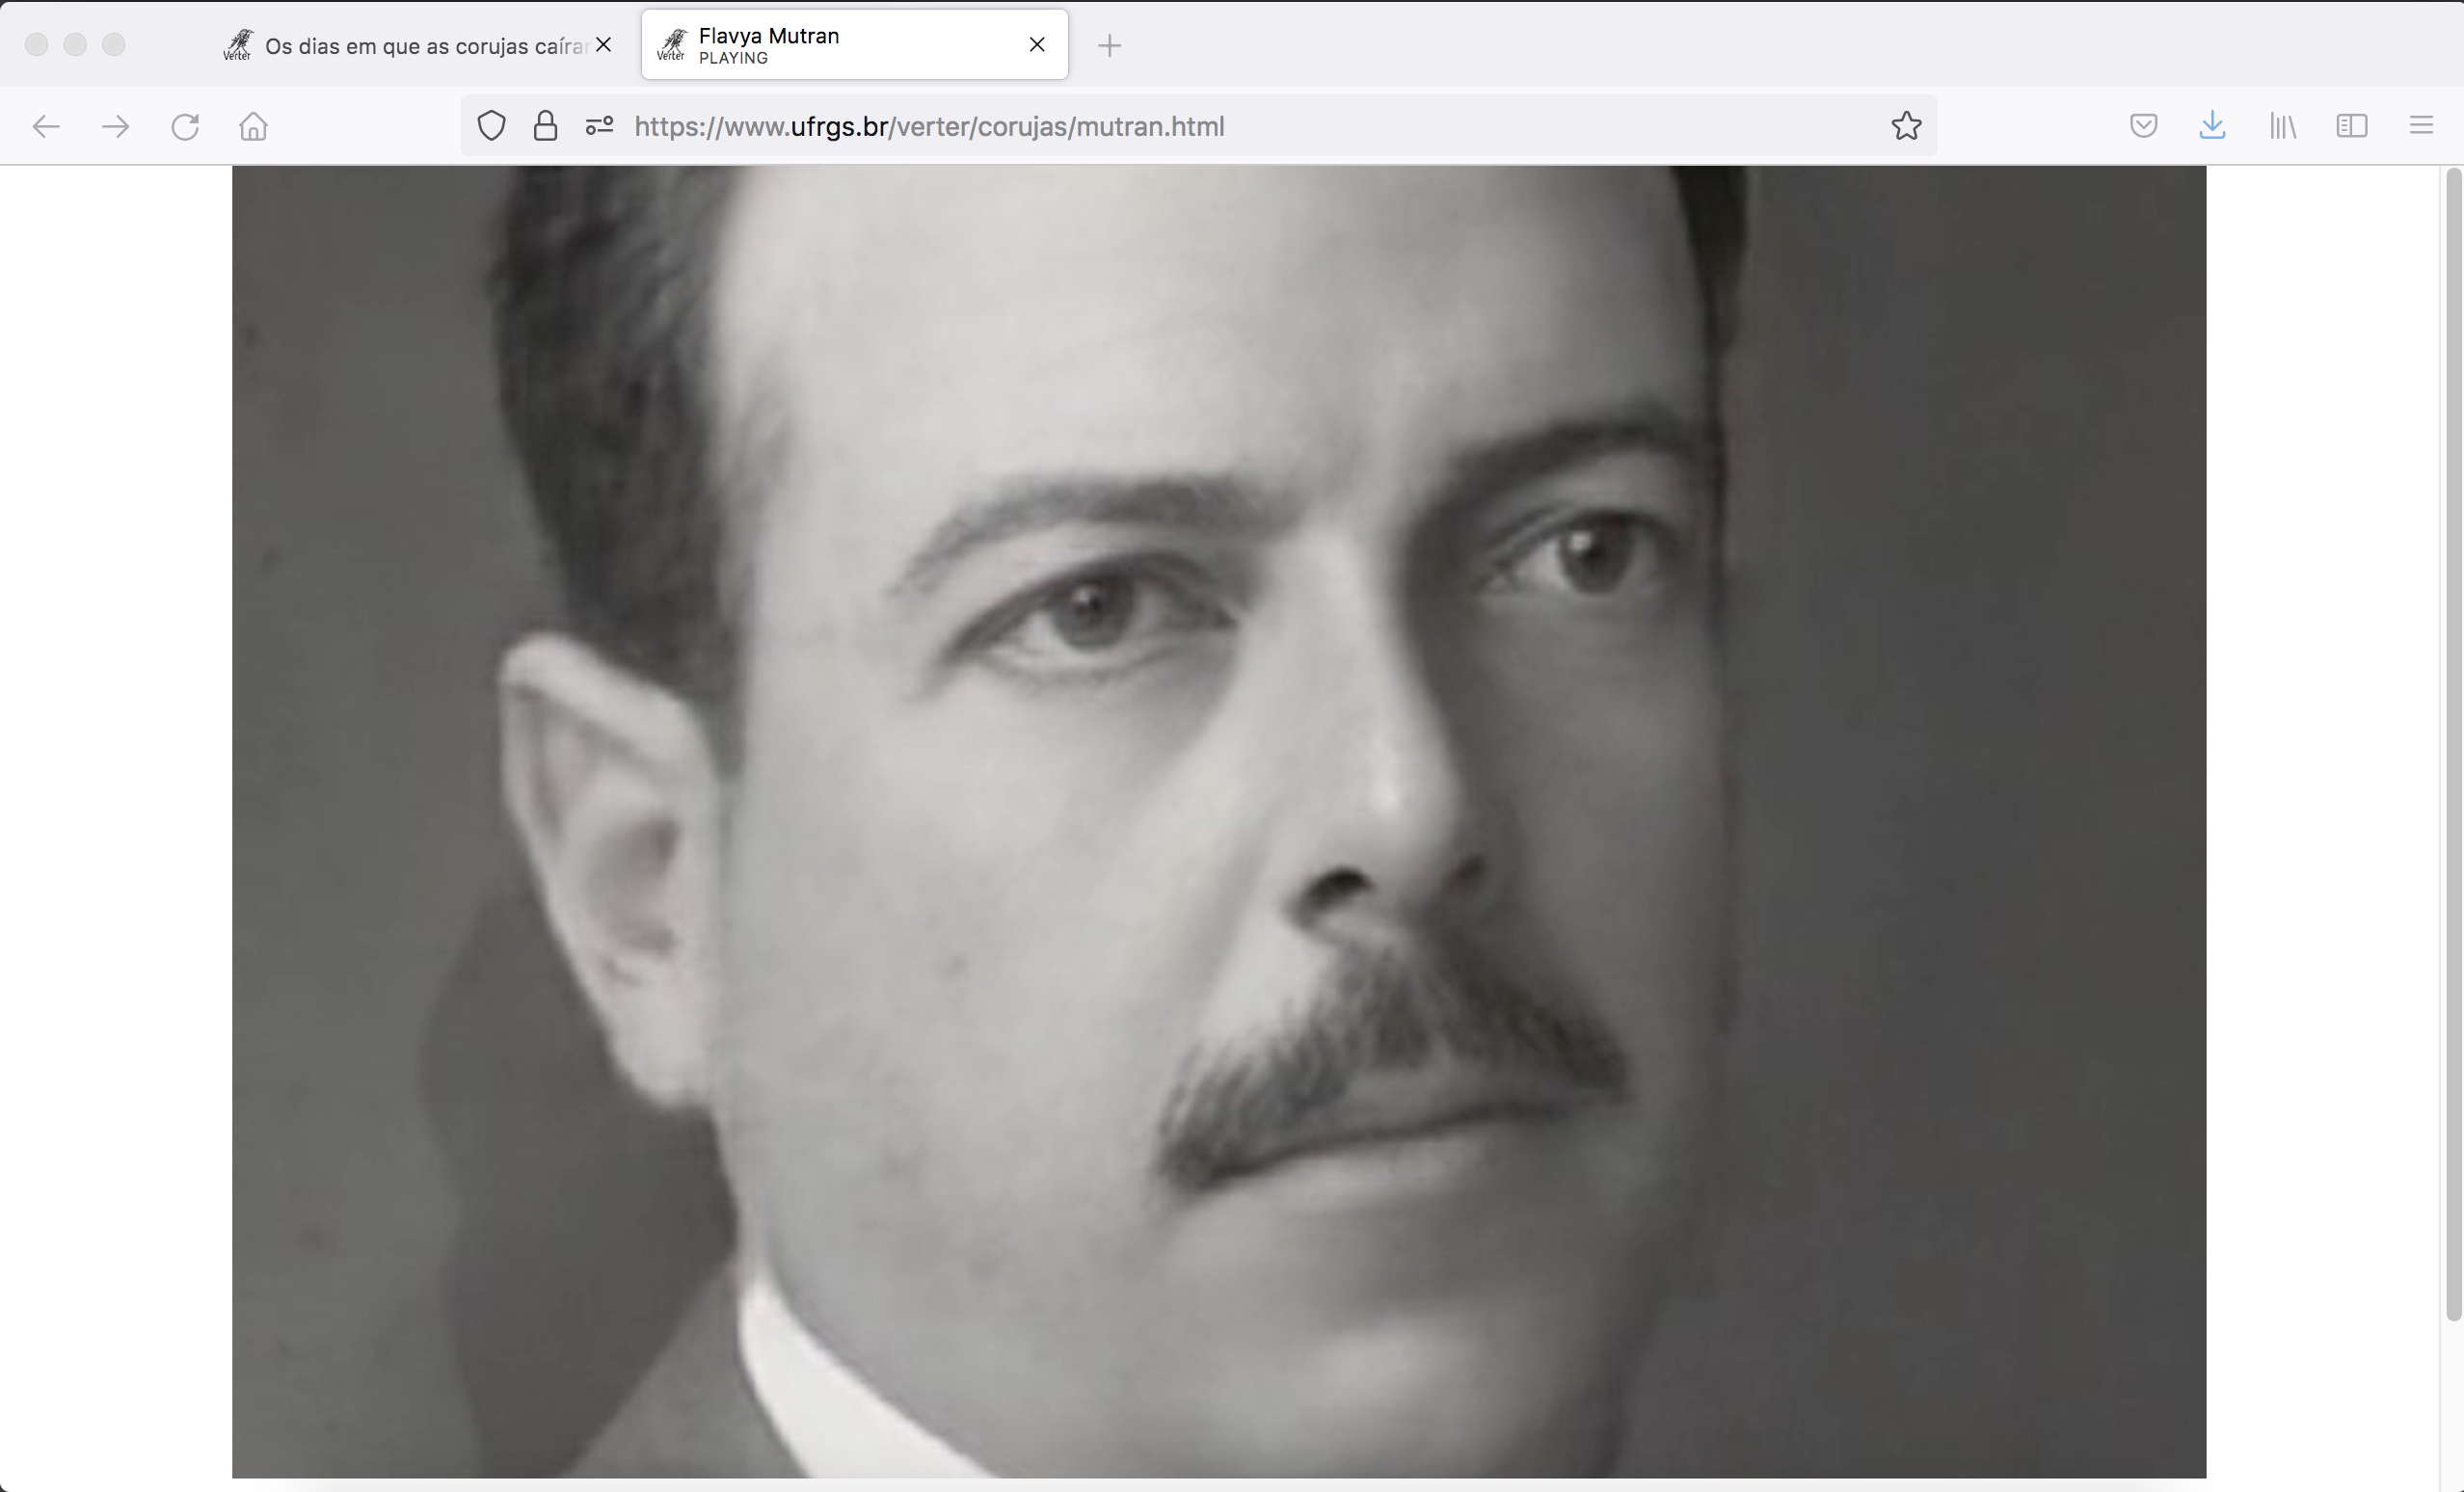This screenshot has height=1492, width=2464.
Task: Click the portrait video in the page
Action: [x=1219, y=822]
